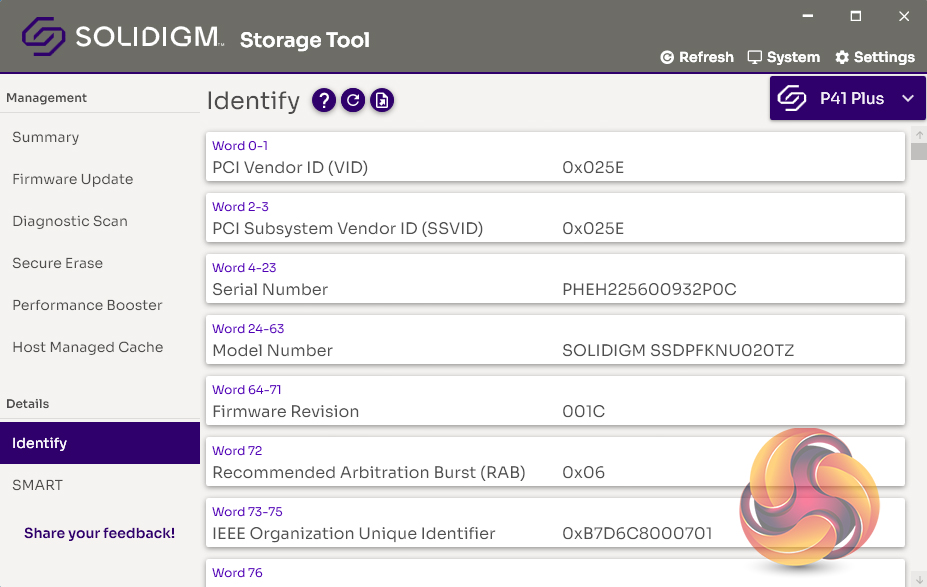The height and width of the screenshot is (587, 927).
Task: Open Host Managed Cache
Action: pos(87,347)
